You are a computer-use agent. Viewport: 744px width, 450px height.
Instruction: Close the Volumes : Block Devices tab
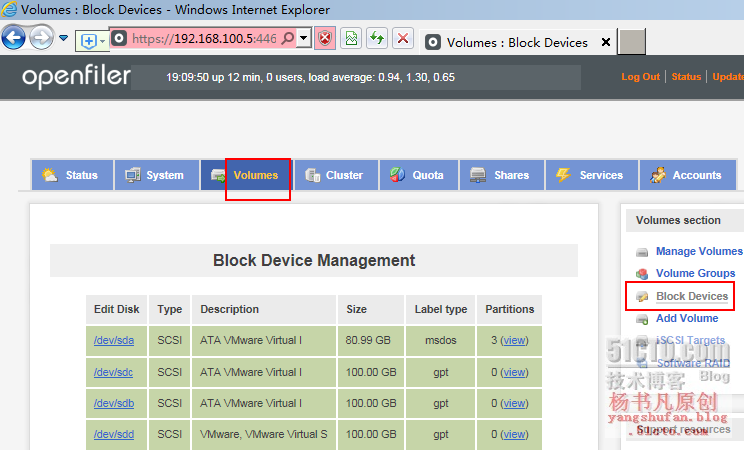coord(606,42)
